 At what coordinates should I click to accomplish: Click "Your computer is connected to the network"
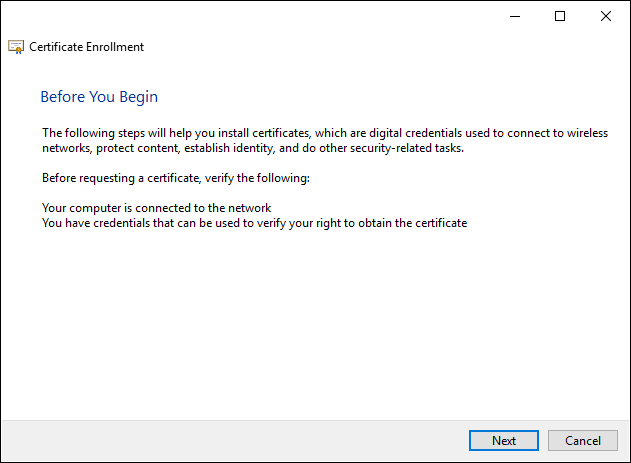(x=157, y=208)
